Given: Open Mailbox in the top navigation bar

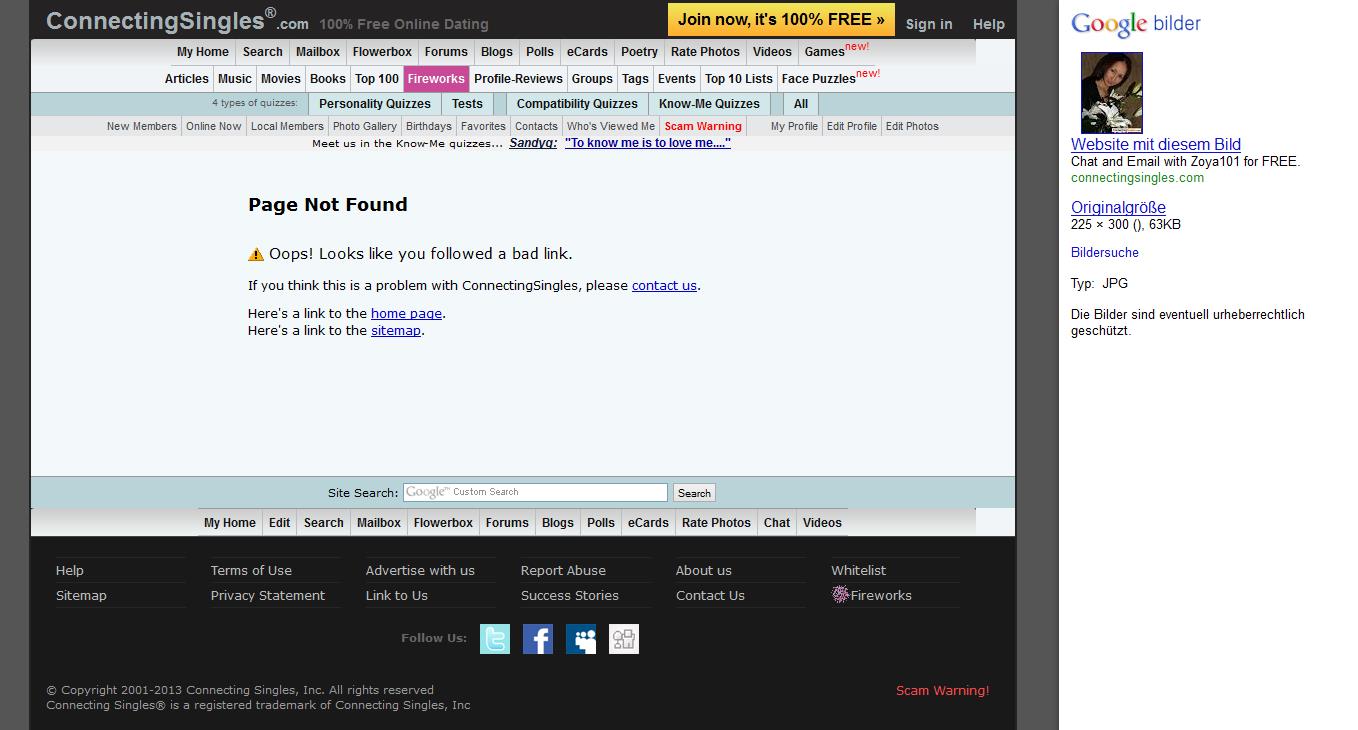Looking at the screenshot, I should pyautogui.click(x=318, y=52).
